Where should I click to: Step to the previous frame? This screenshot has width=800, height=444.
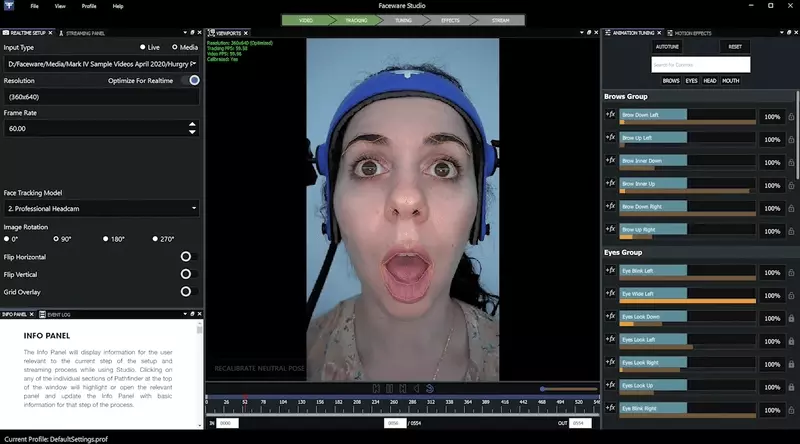(x=376, y=389)
